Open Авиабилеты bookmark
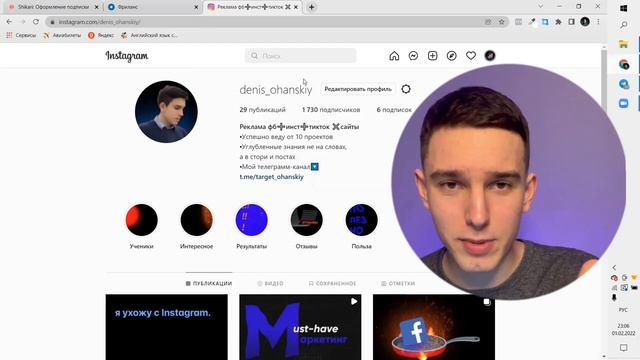This screenshot has width=640, height=360. (62, 36)
